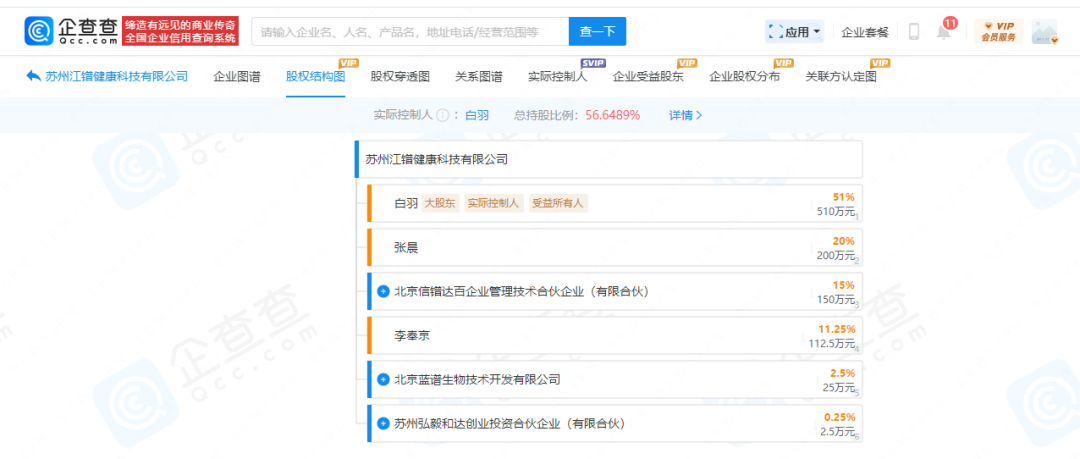Expand the 北京信镨达百企业管理技术合伙企业 plus icon
The height and width of the screenshot is (459, 1080).
[x=384, y=292]
